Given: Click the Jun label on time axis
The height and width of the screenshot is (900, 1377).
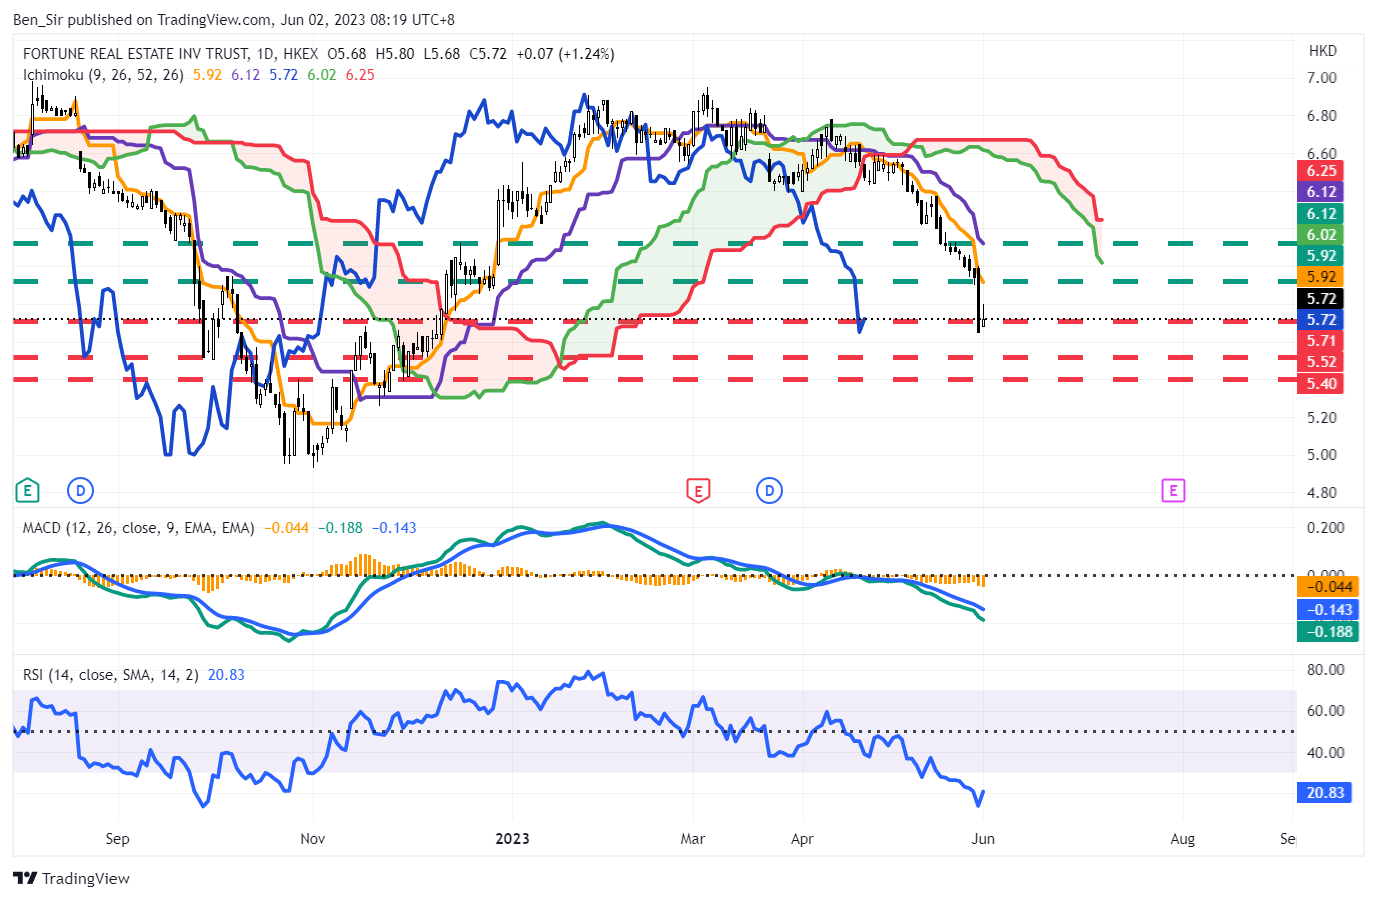Looking at the screenshot, I should click(983, 839).
